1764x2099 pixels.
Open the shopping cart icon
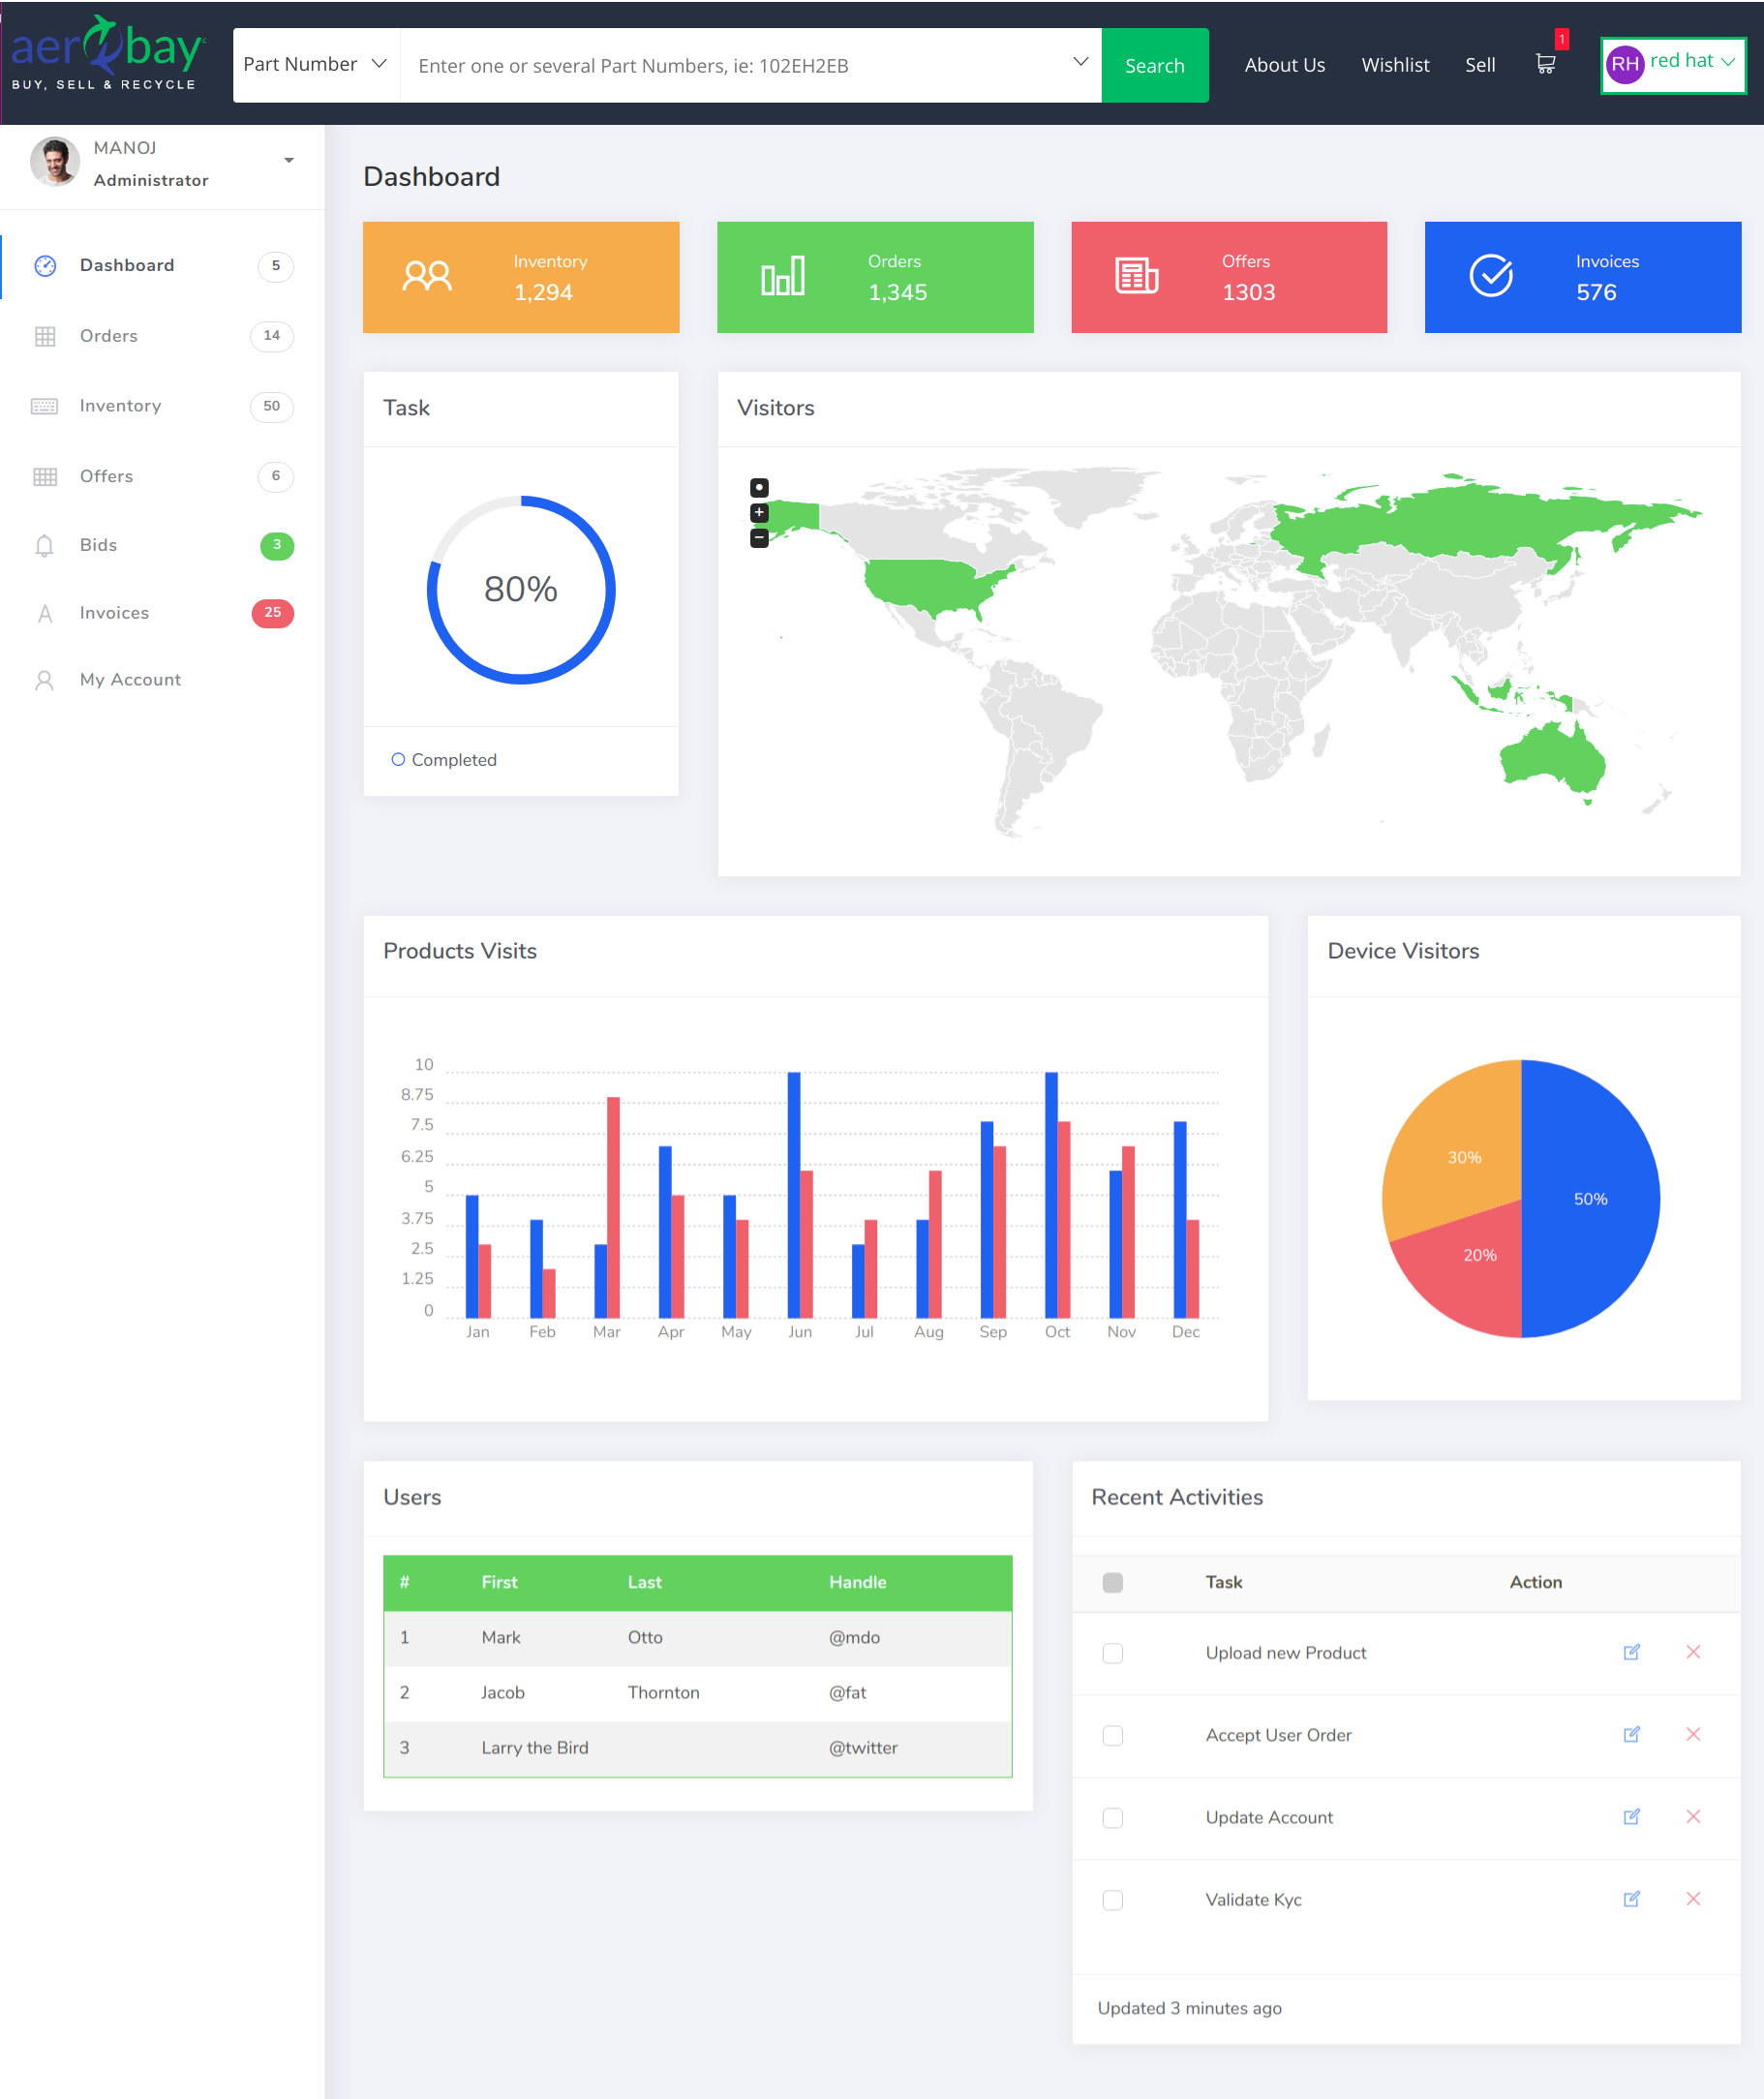point(1545,64)
